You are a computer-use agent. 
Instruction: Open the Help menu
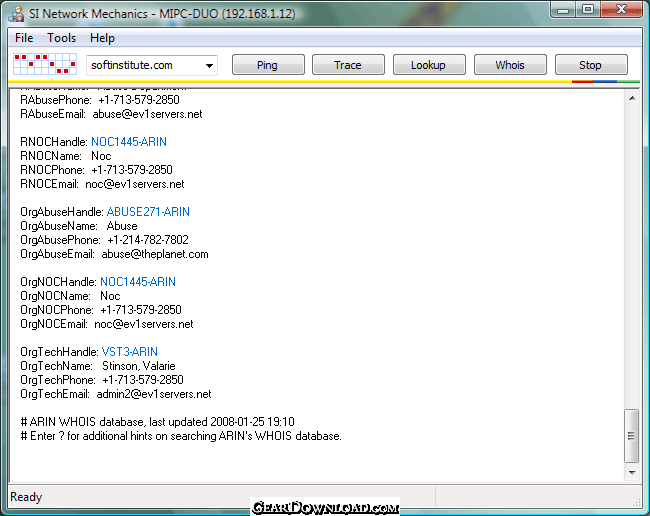(102, 38)
